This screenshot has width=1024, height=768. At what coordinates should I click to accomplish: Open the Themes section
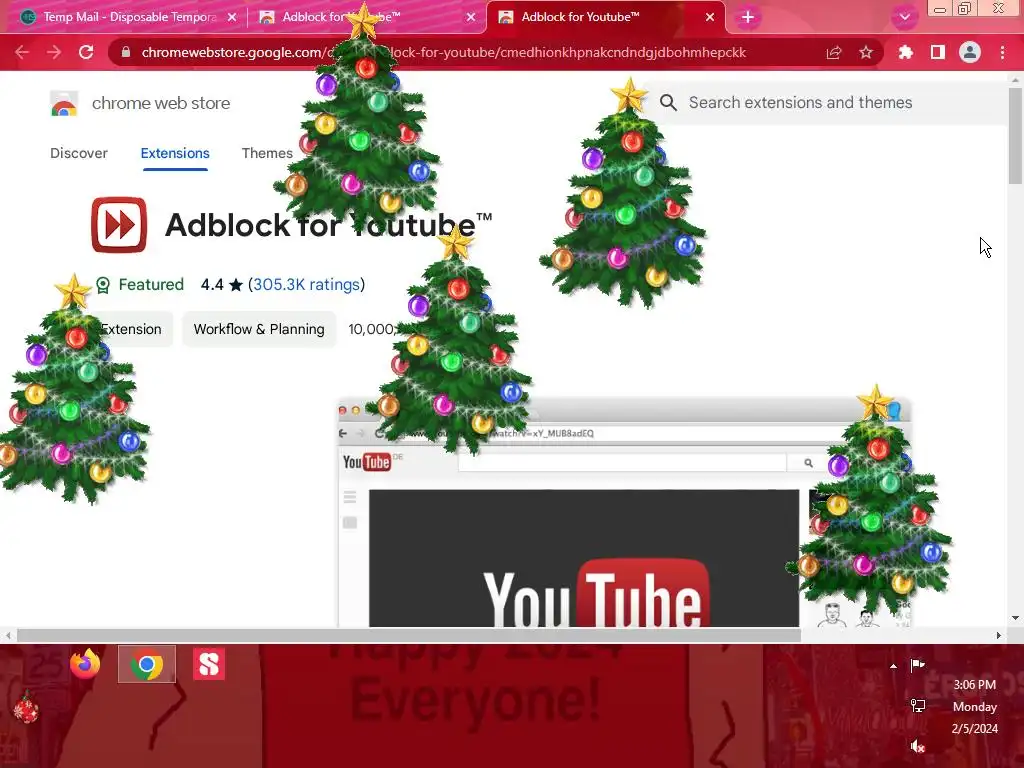(x=267, y=153)
